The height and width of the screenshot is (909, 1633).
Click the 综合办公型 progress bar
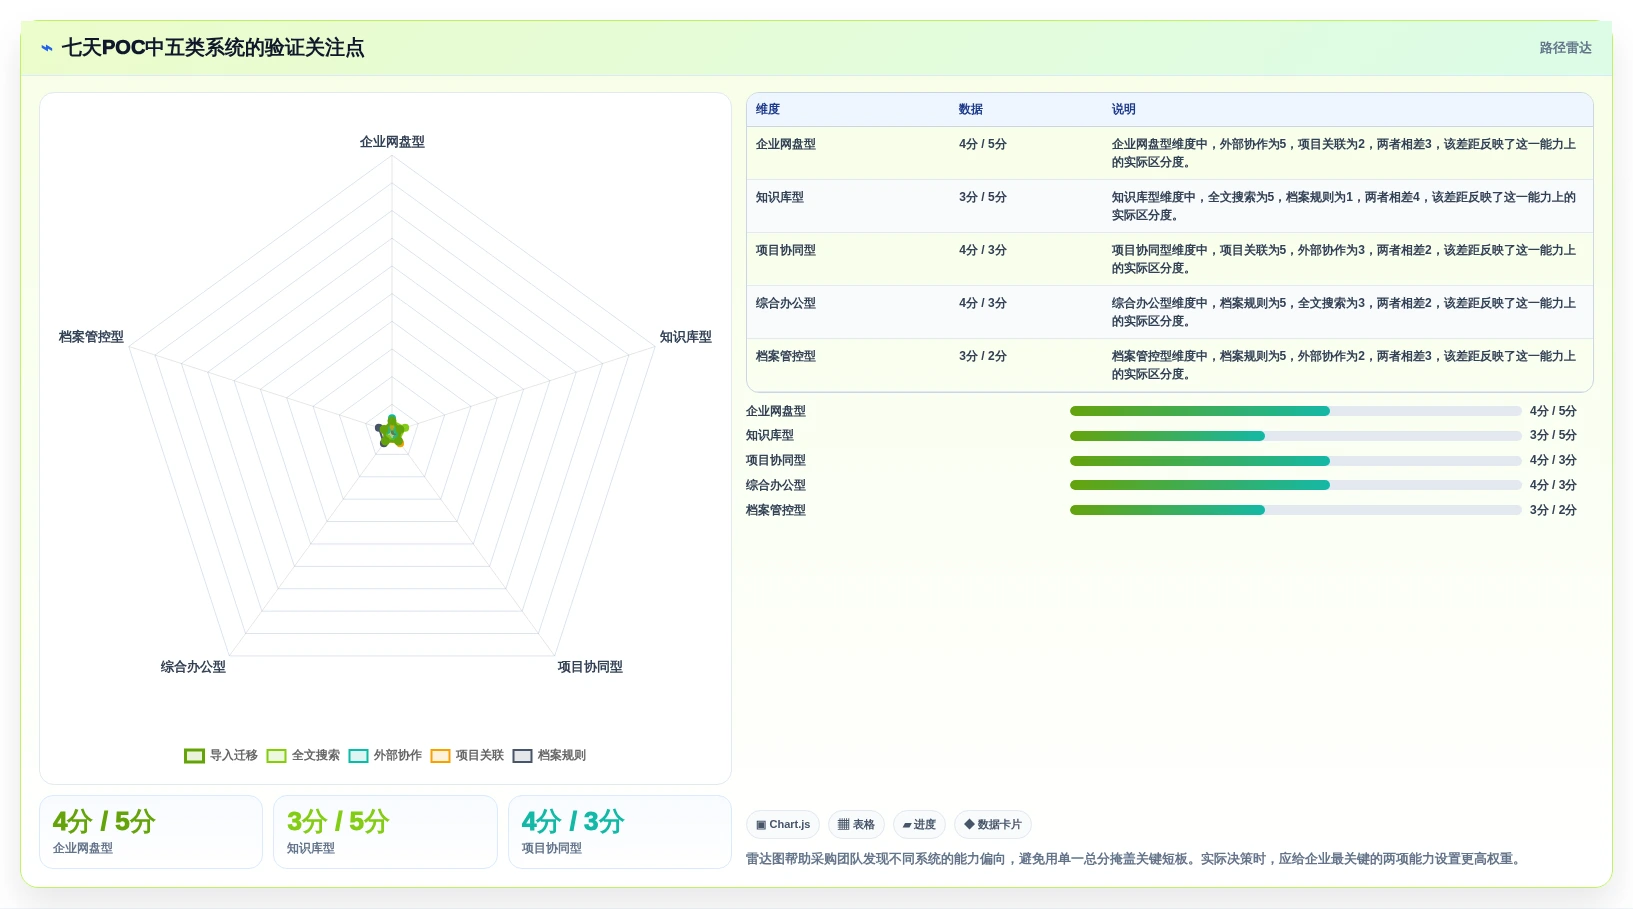coord(1295,485)
